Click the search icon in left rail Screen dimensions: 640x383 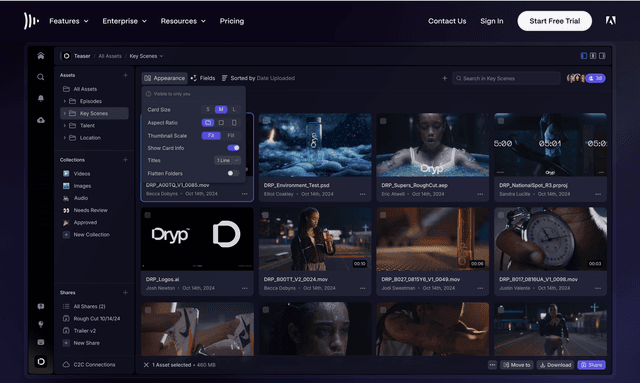pos(40,77)
